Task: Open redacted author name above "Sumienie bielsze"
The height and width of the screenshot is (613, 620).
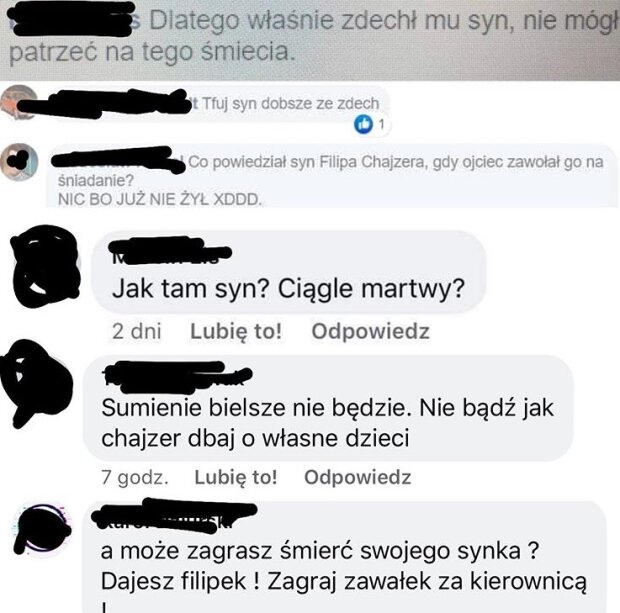Action: (x=177, y=376)
